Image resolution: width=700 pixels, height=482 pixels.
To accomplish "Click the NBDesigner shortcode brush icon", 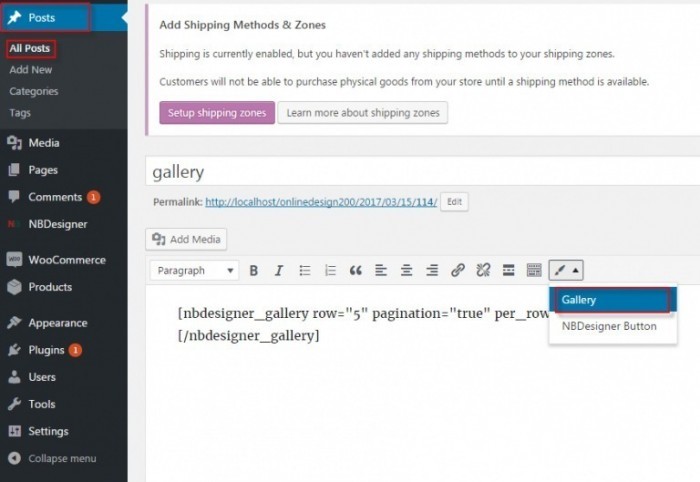I will 559,270.
